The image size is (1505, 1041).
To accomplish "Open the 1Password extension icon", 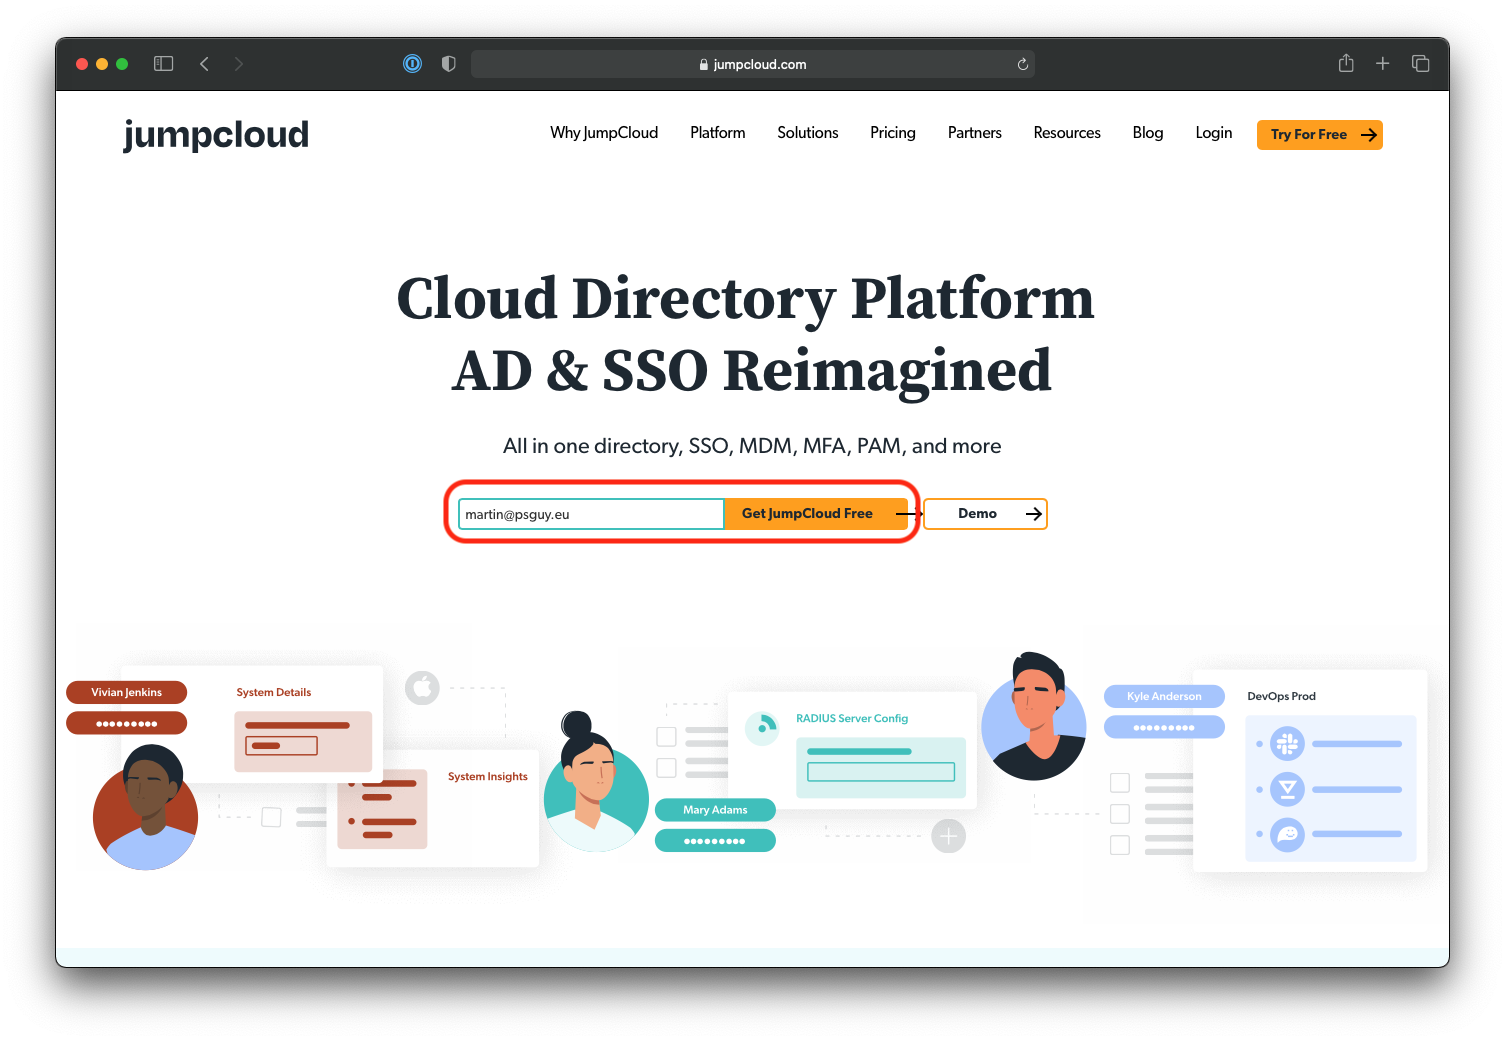I will click(x=412, y=64).
